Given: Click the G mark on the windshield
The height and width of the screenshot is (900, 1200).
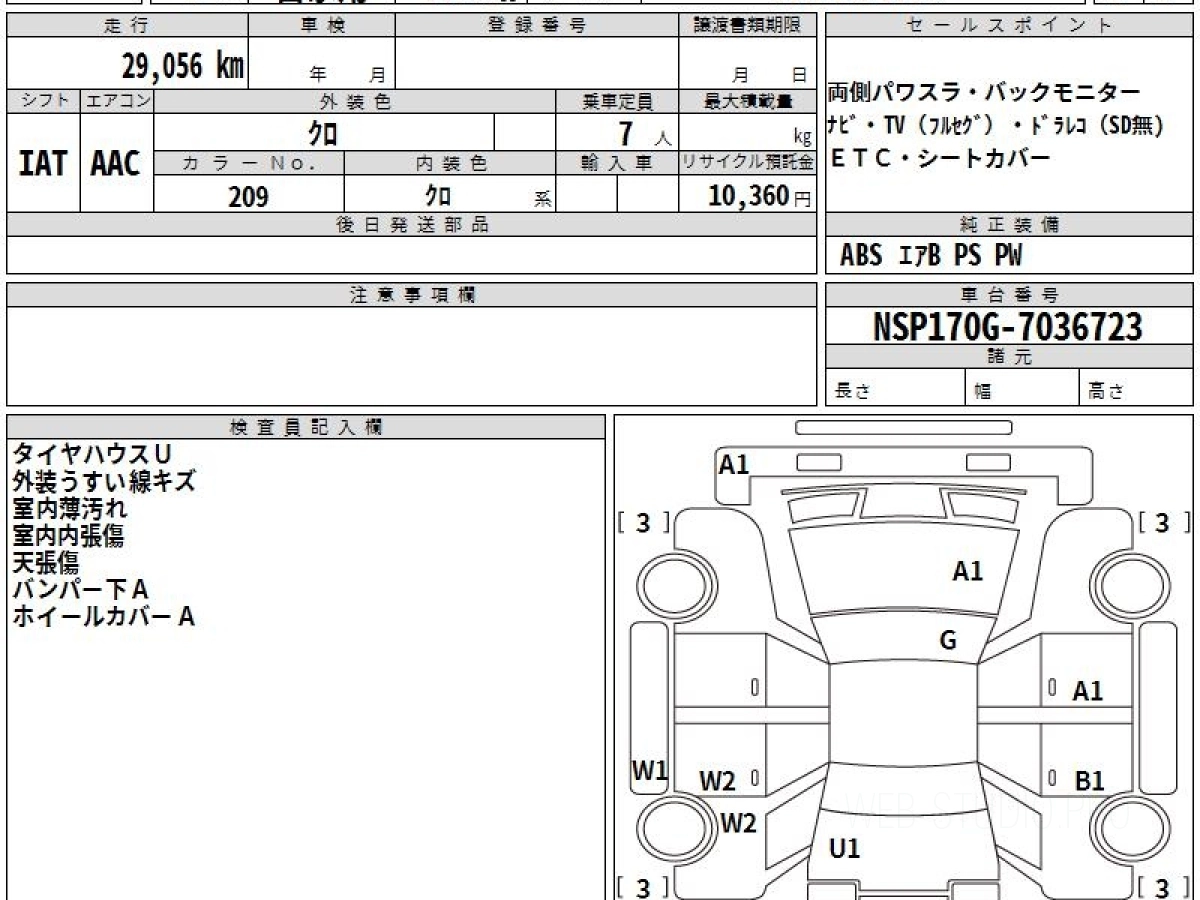Looking at the screenshot, I should [x=948, y=641].
